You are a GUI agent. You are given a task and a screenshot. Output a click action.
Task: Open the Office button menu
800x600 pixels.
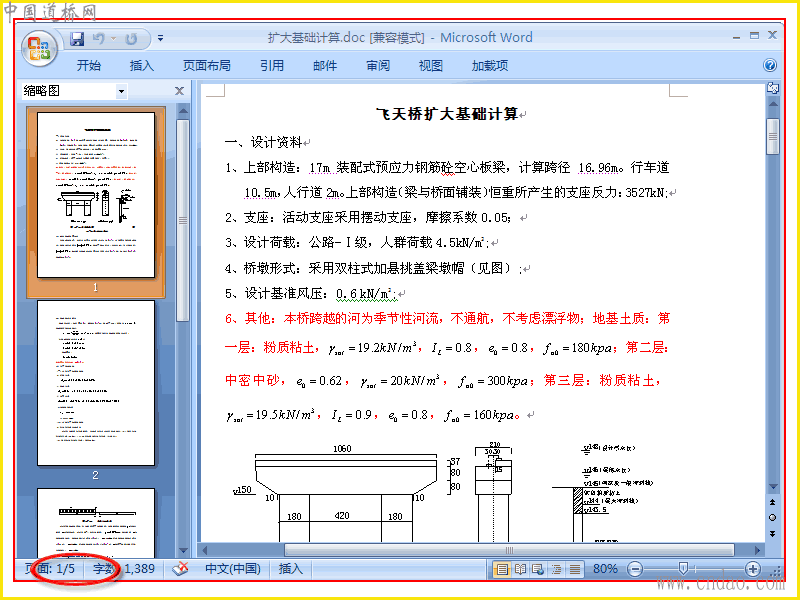point(39,49)
